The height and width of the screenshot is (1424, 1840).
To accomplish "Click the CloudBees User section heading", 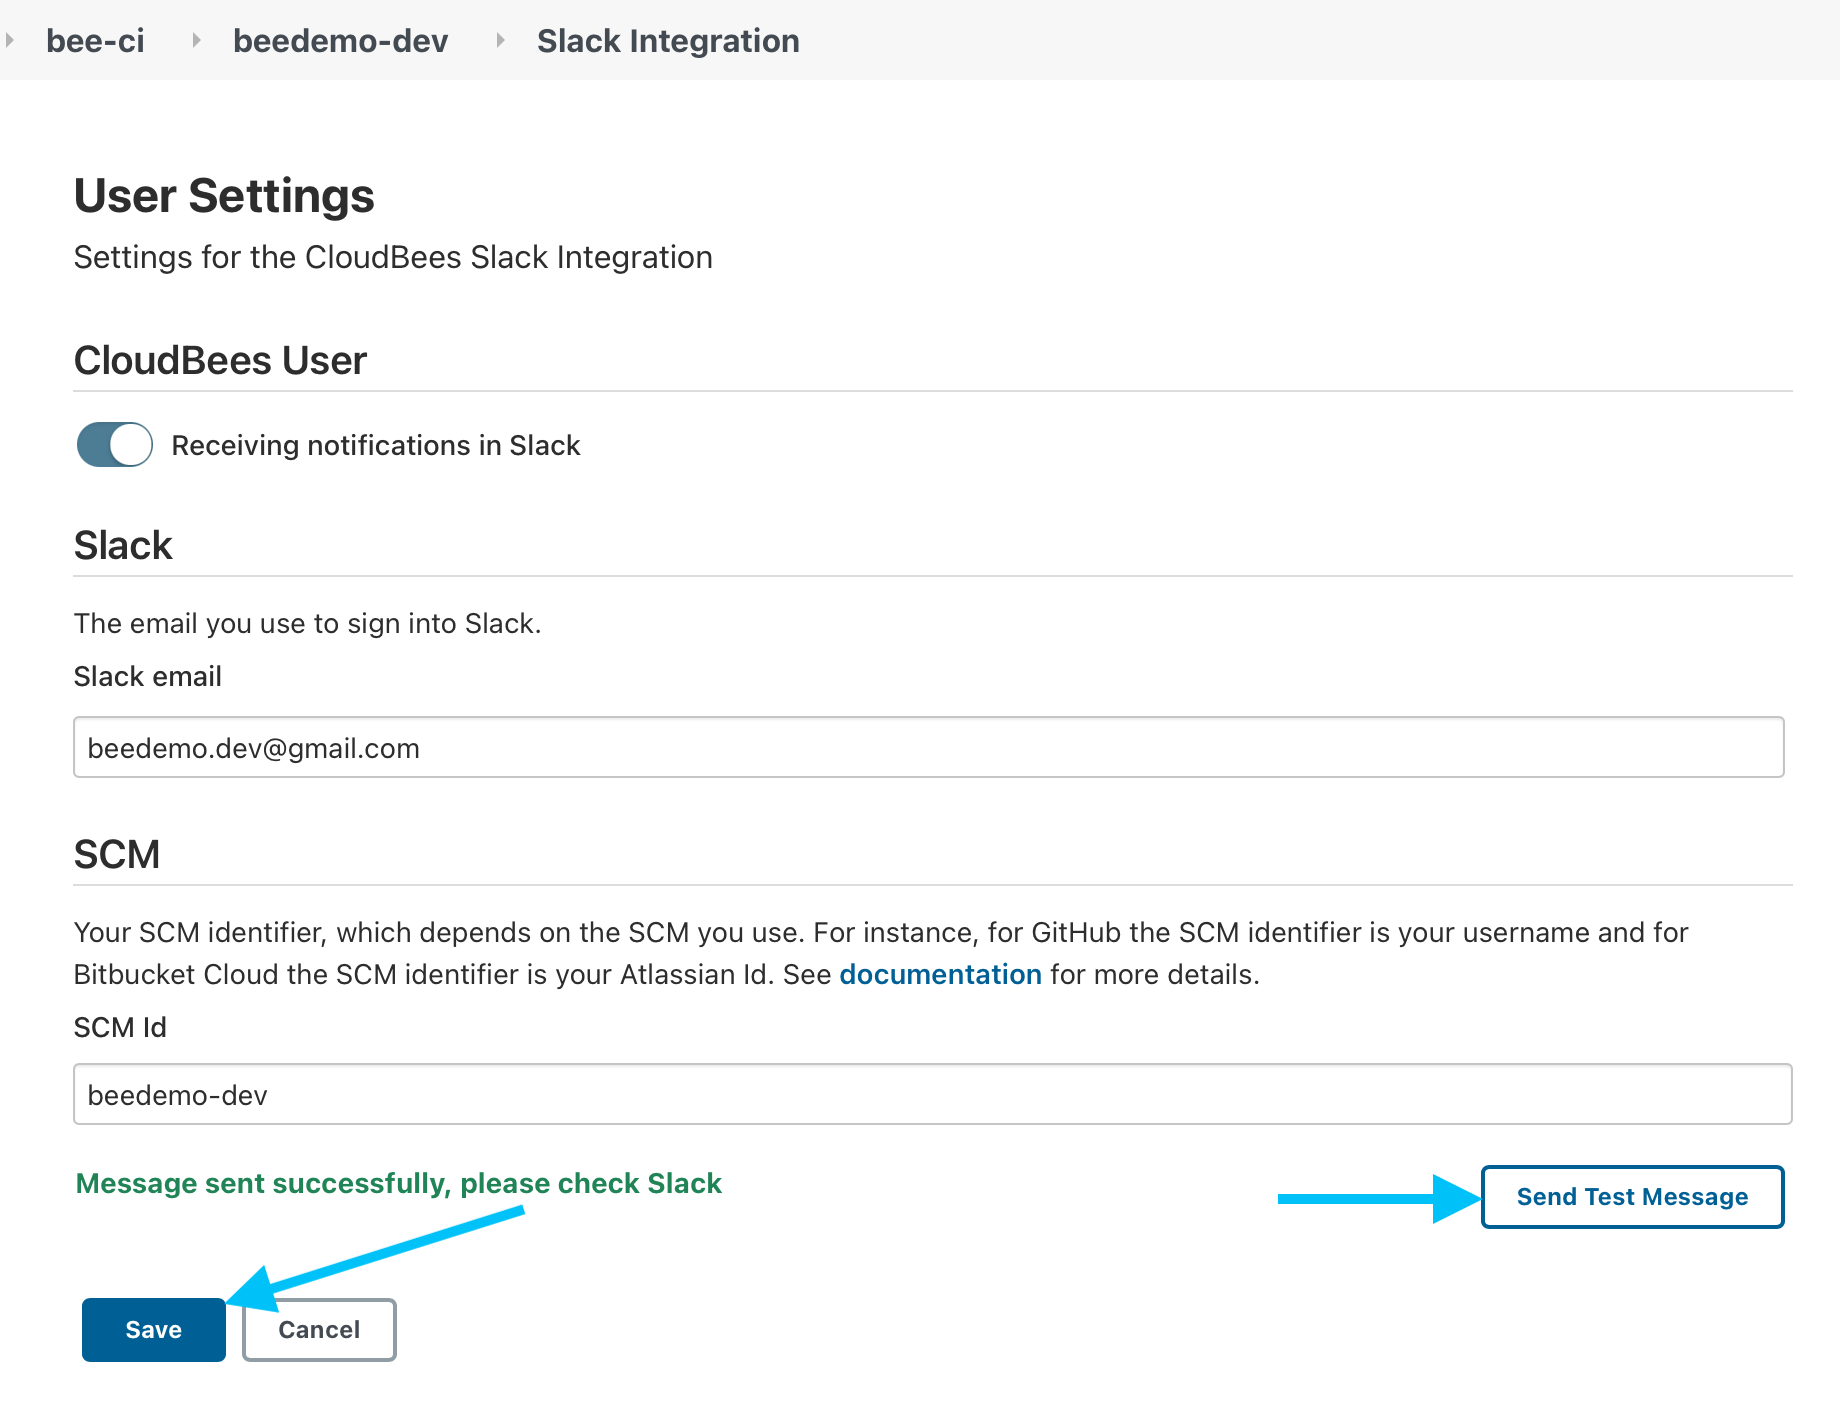I will (x=220, y=360).
